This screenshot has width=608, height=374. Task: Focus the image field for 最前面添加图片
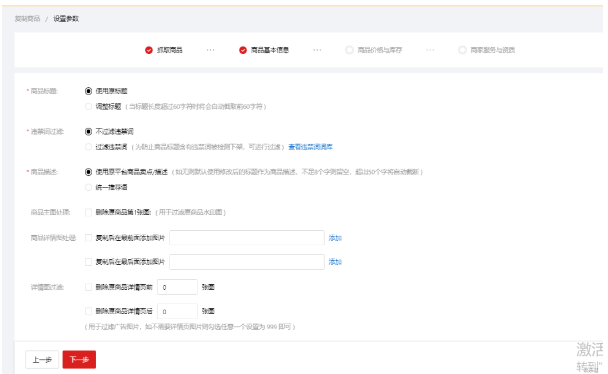pyautogui.click(x=247, y=238)
